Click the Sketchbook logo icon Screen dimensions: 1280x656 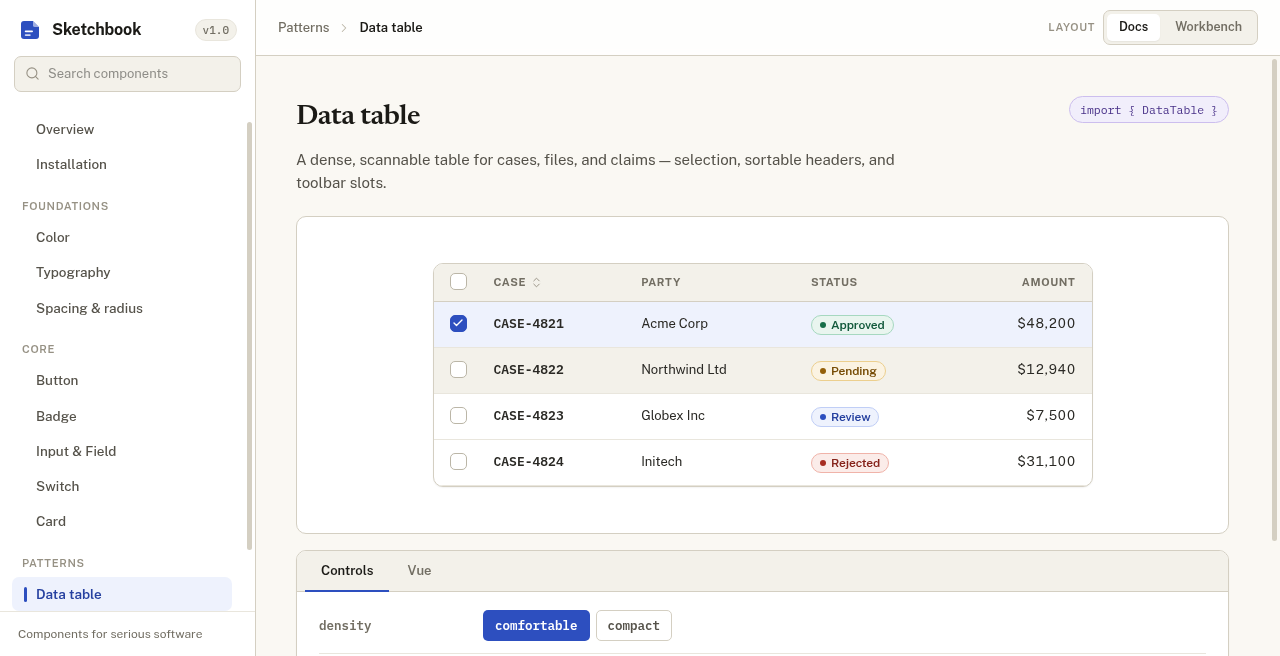tap(30, 30)
